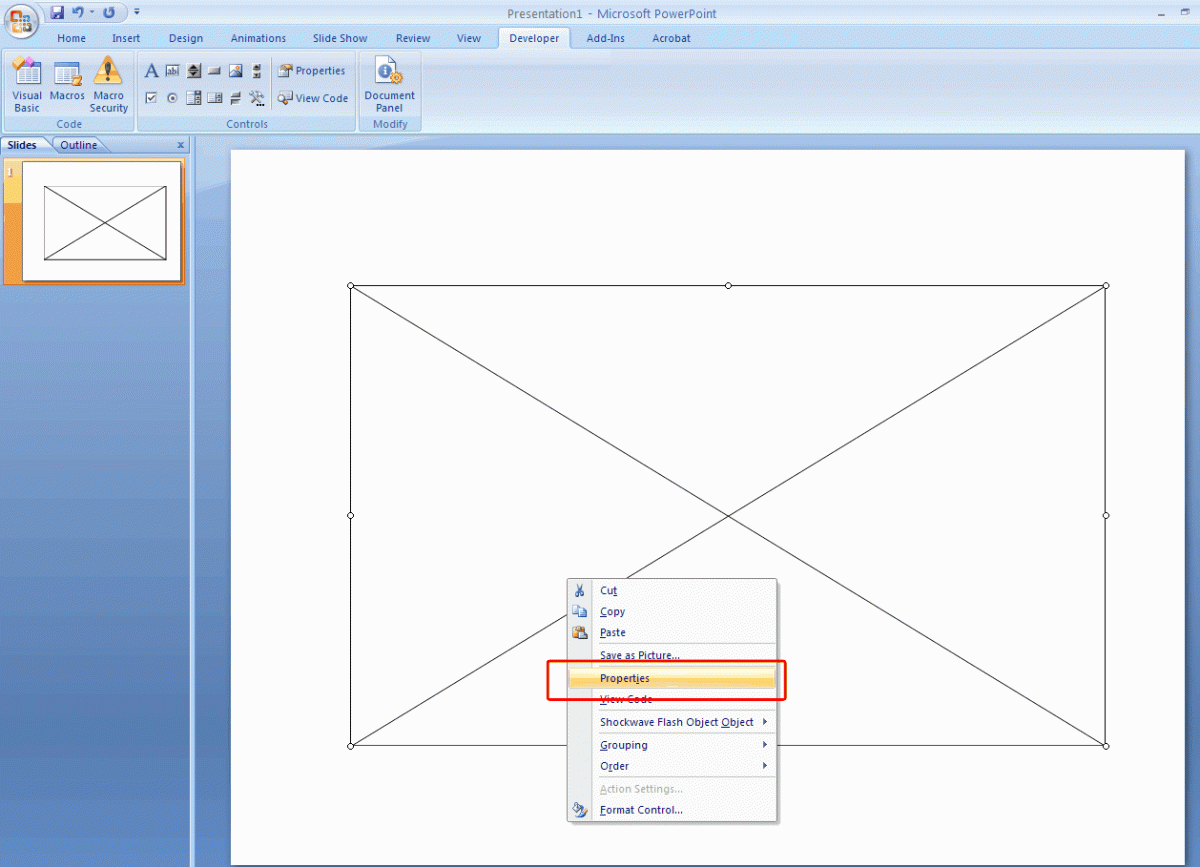This screenshot has height=867, width=1200.
Task: Add a Spin Button control
Action: [193, 70]
